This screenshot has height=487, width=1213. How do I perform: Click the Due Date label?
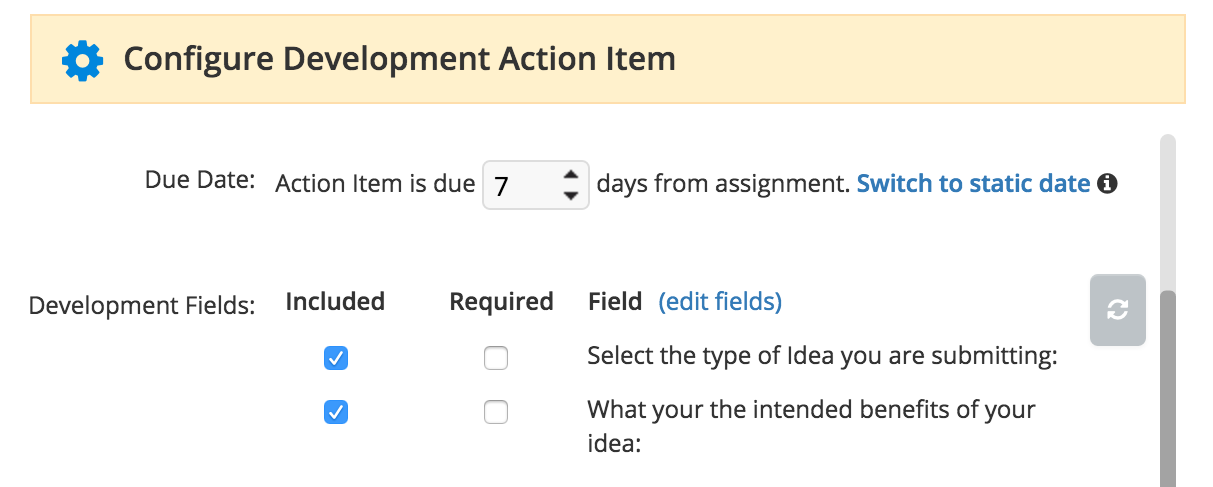click(200, 181)
